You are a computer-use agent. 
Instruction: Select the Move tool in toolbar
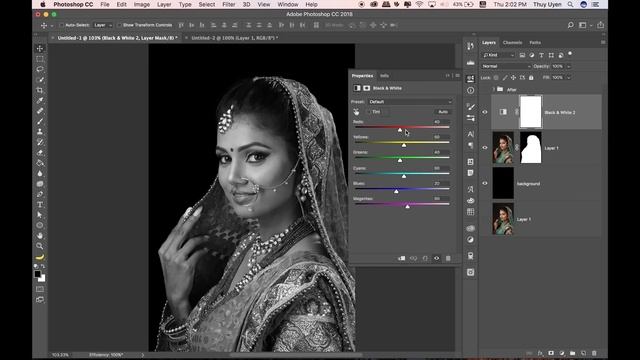click(x=40, y=49)
